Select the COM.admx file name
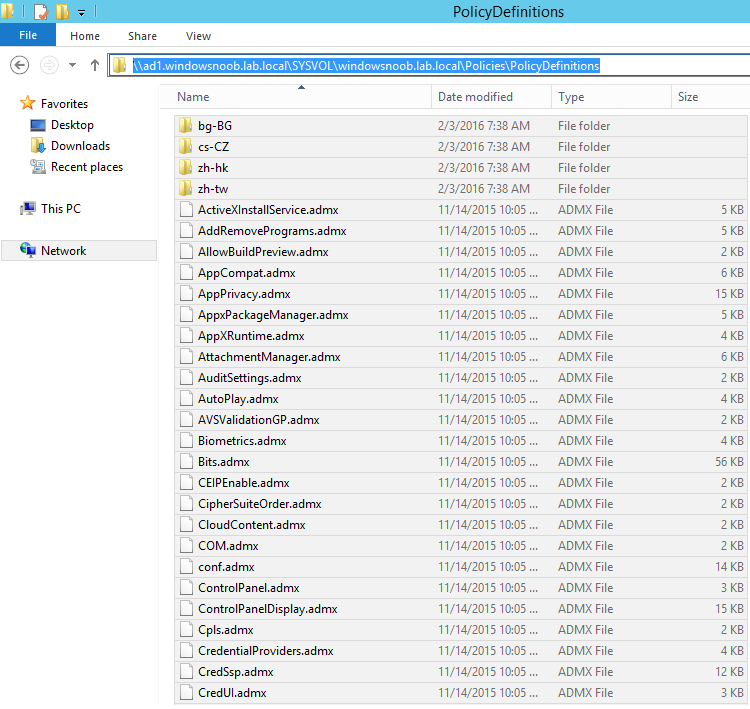This screenshot has height=709, width=750. 228,546
